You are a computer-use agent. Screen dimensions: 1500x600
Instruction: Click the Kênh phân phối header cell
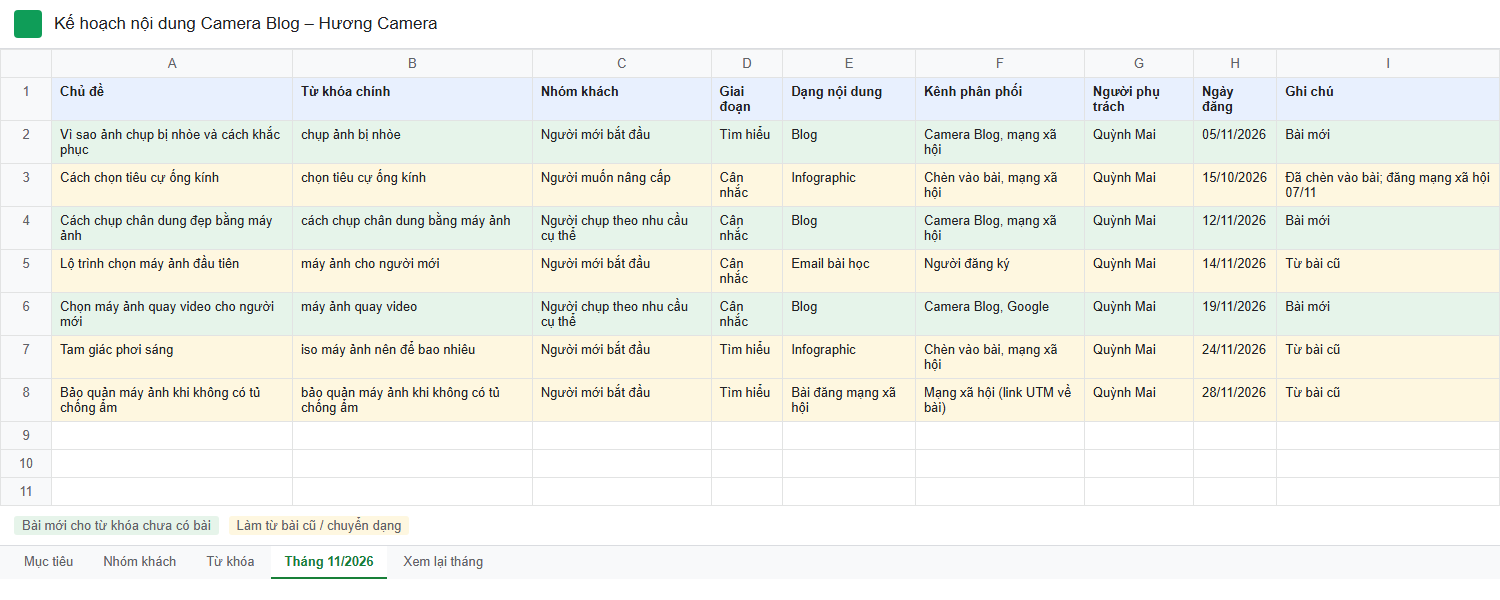click(x=1000, y=99)
